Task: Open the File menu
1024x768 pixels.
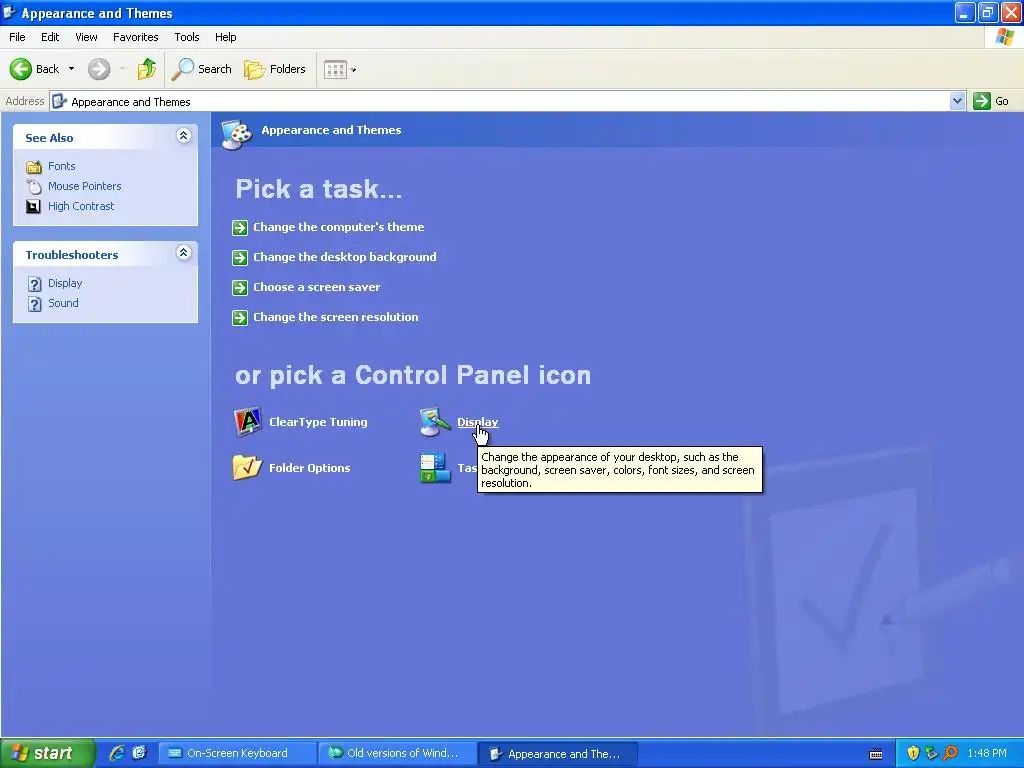Action: coord(17,37)
